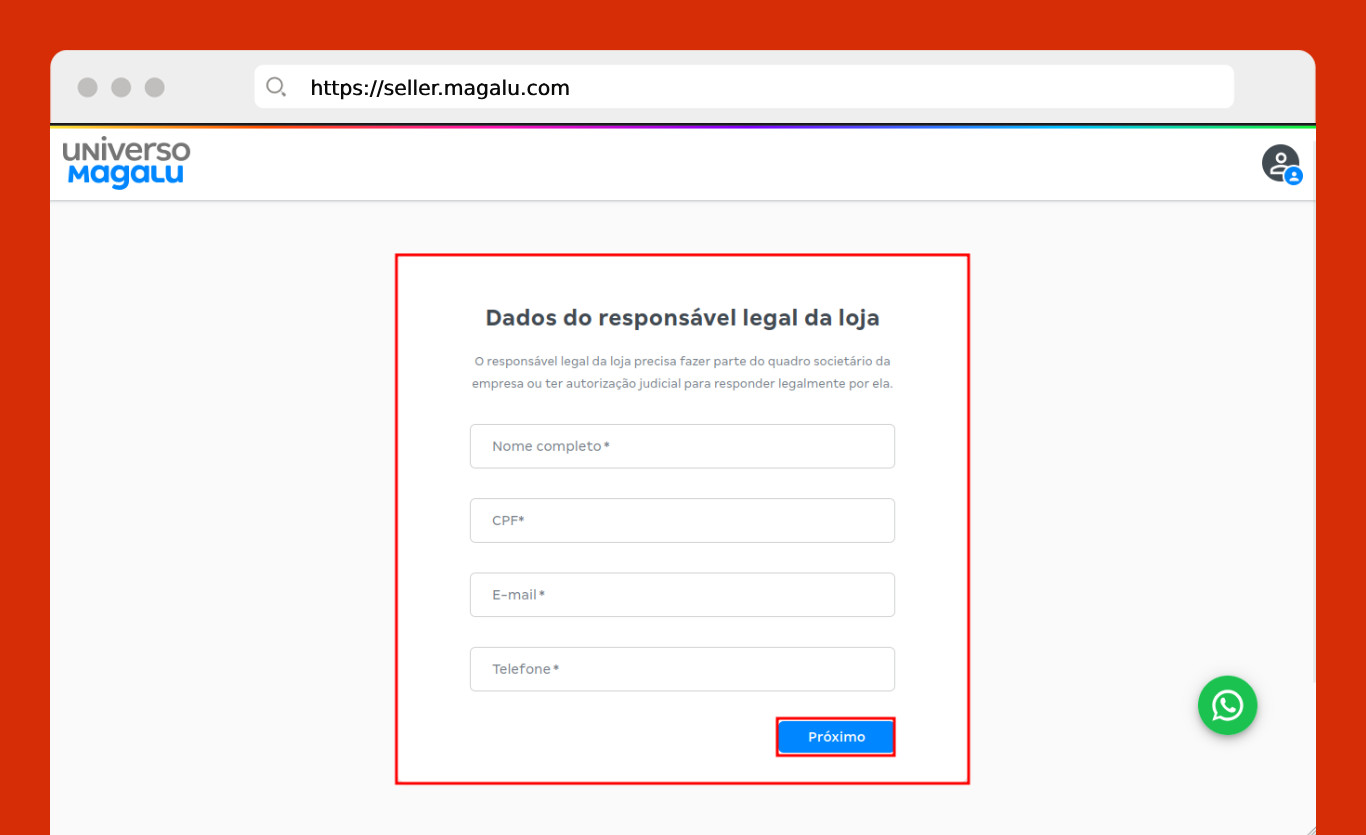Click the gray 'universo' word in logo
Viewport: 1366px width, 835px height.
[126, 151]
